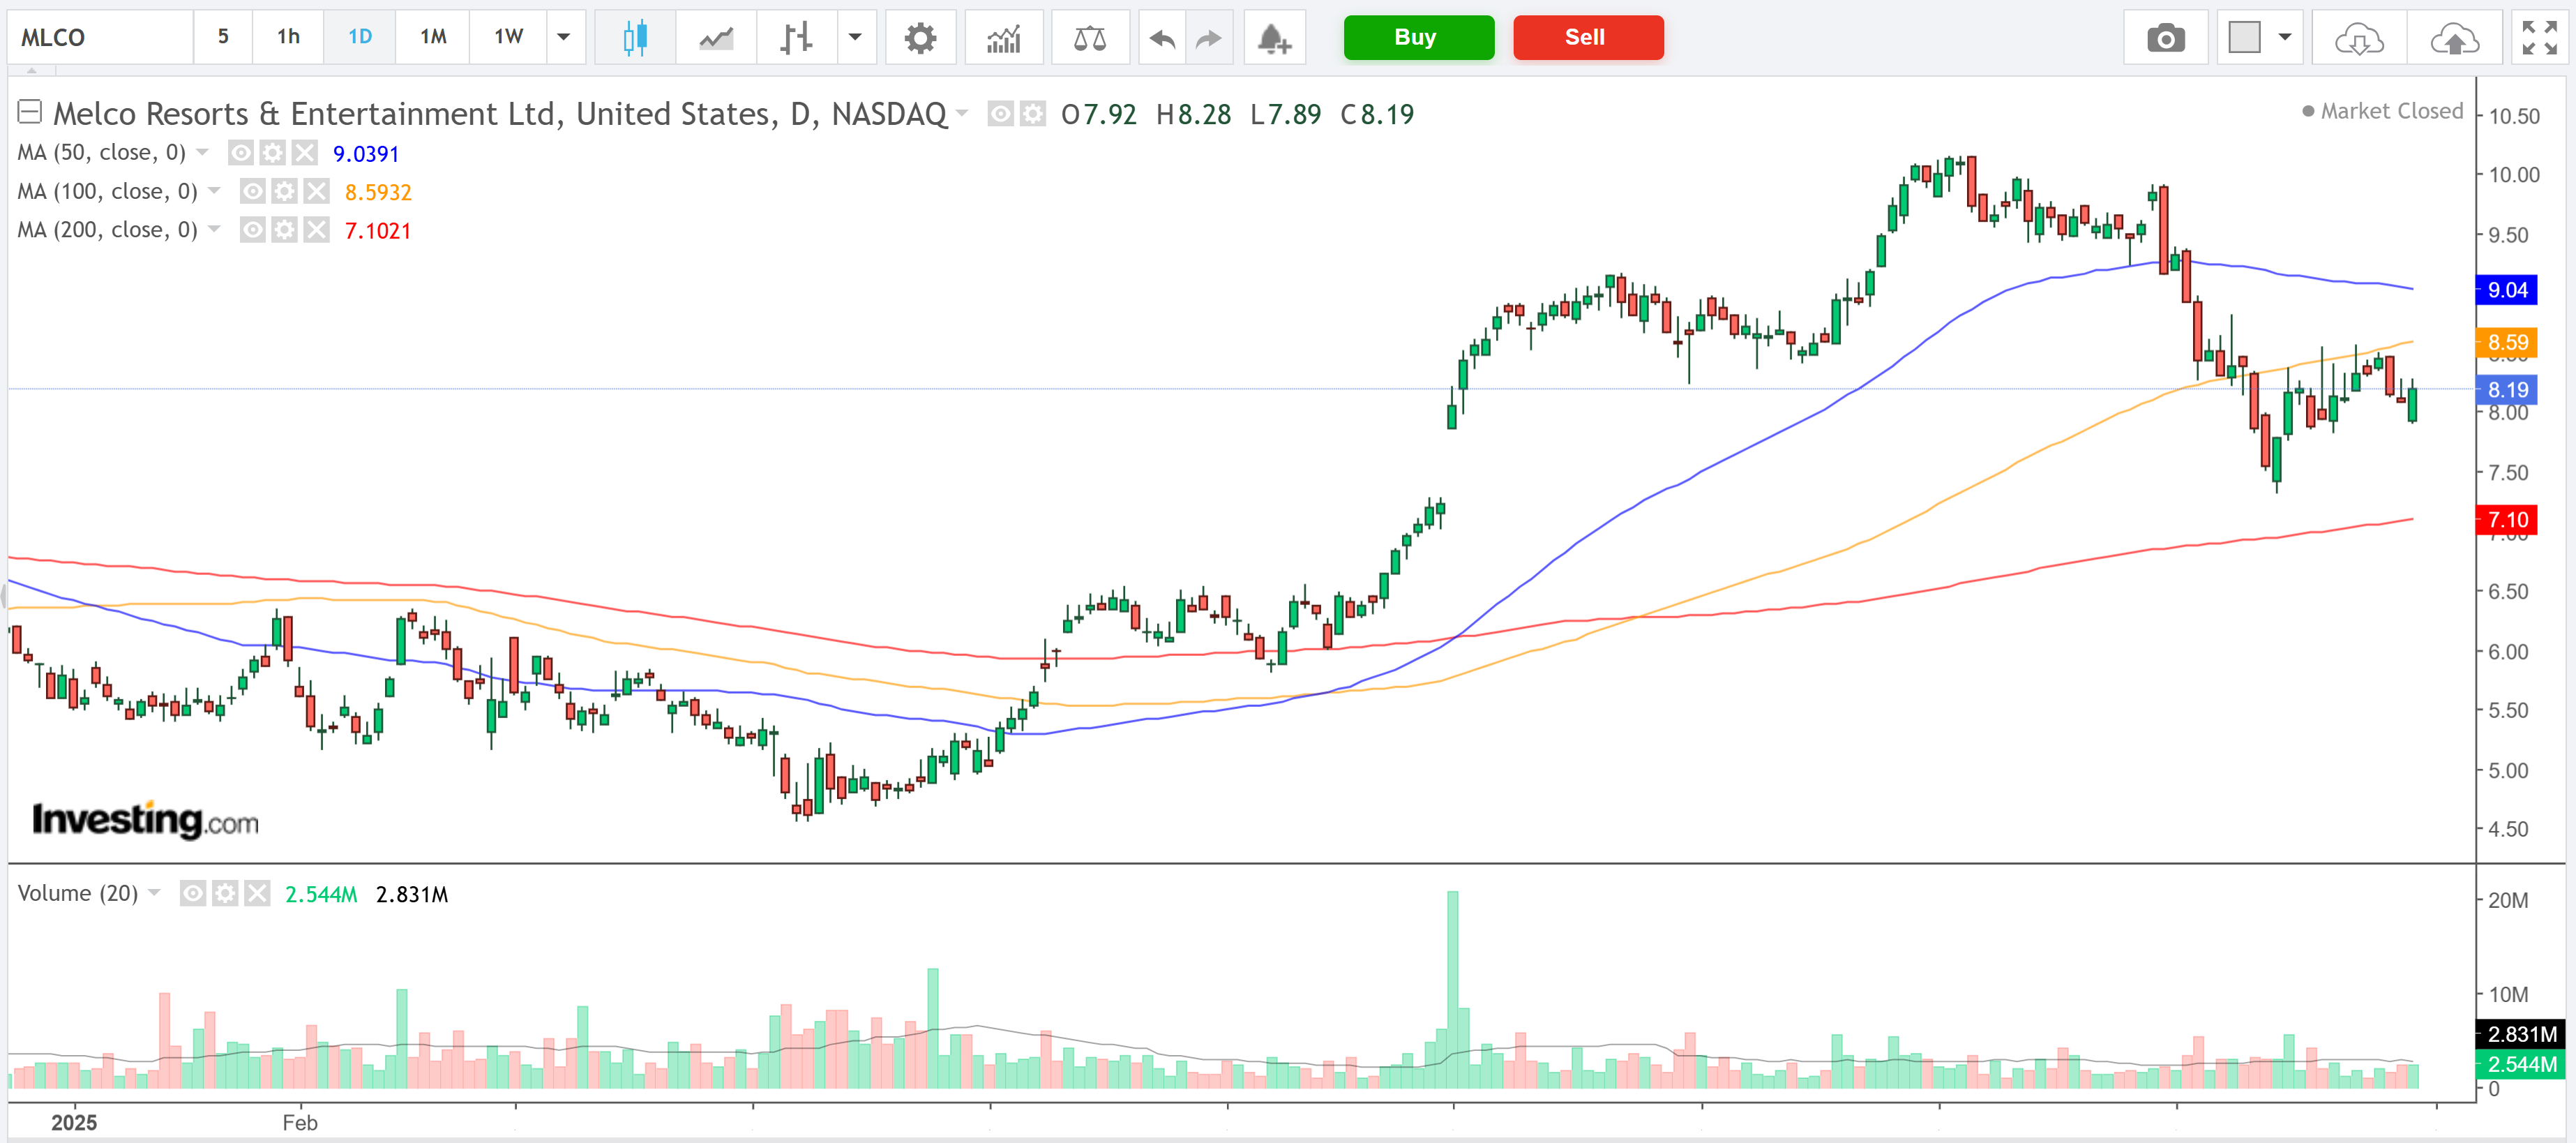Toggle visibility of the MA(50) indicator
The width and height of the screenshot is (2576, 1143).
(x=240, y=153)
